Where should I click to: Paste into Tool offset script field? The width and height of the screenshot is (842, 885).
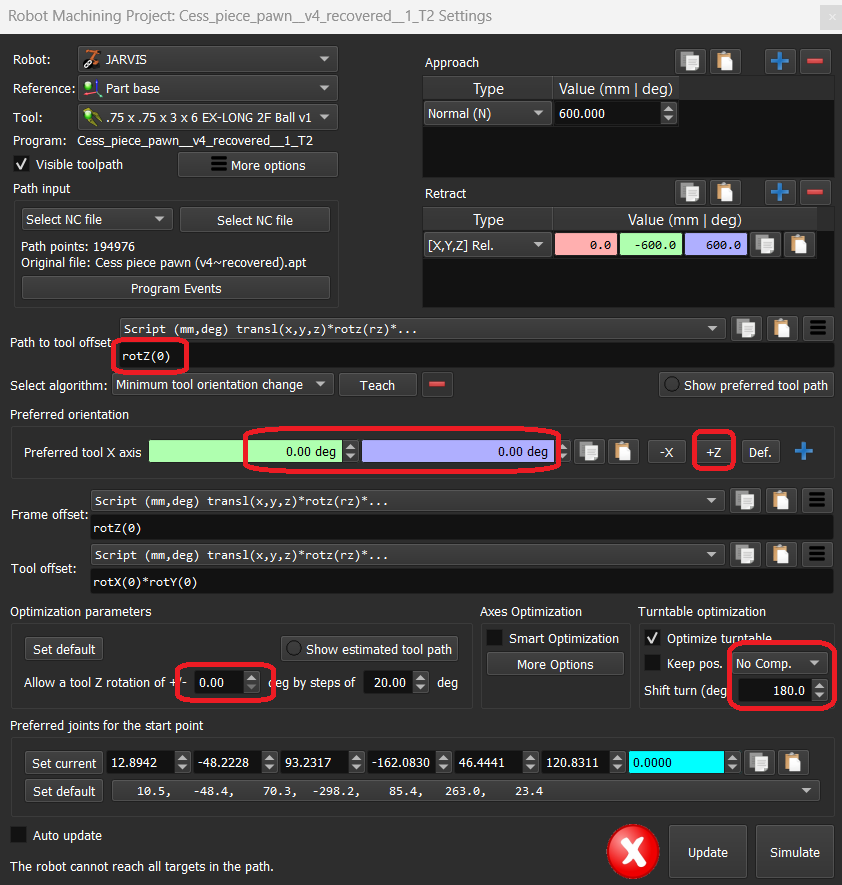pyautogui.click(x=780, y=555)
